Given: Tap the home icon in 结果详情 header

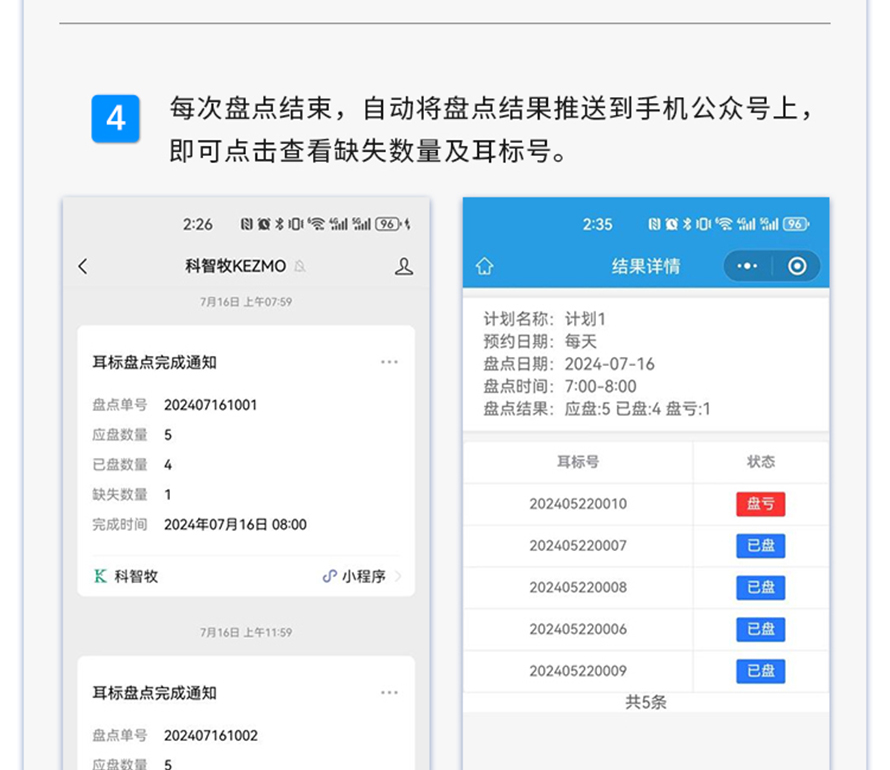Looking at the screenshot, I should (x=485, y=266).
